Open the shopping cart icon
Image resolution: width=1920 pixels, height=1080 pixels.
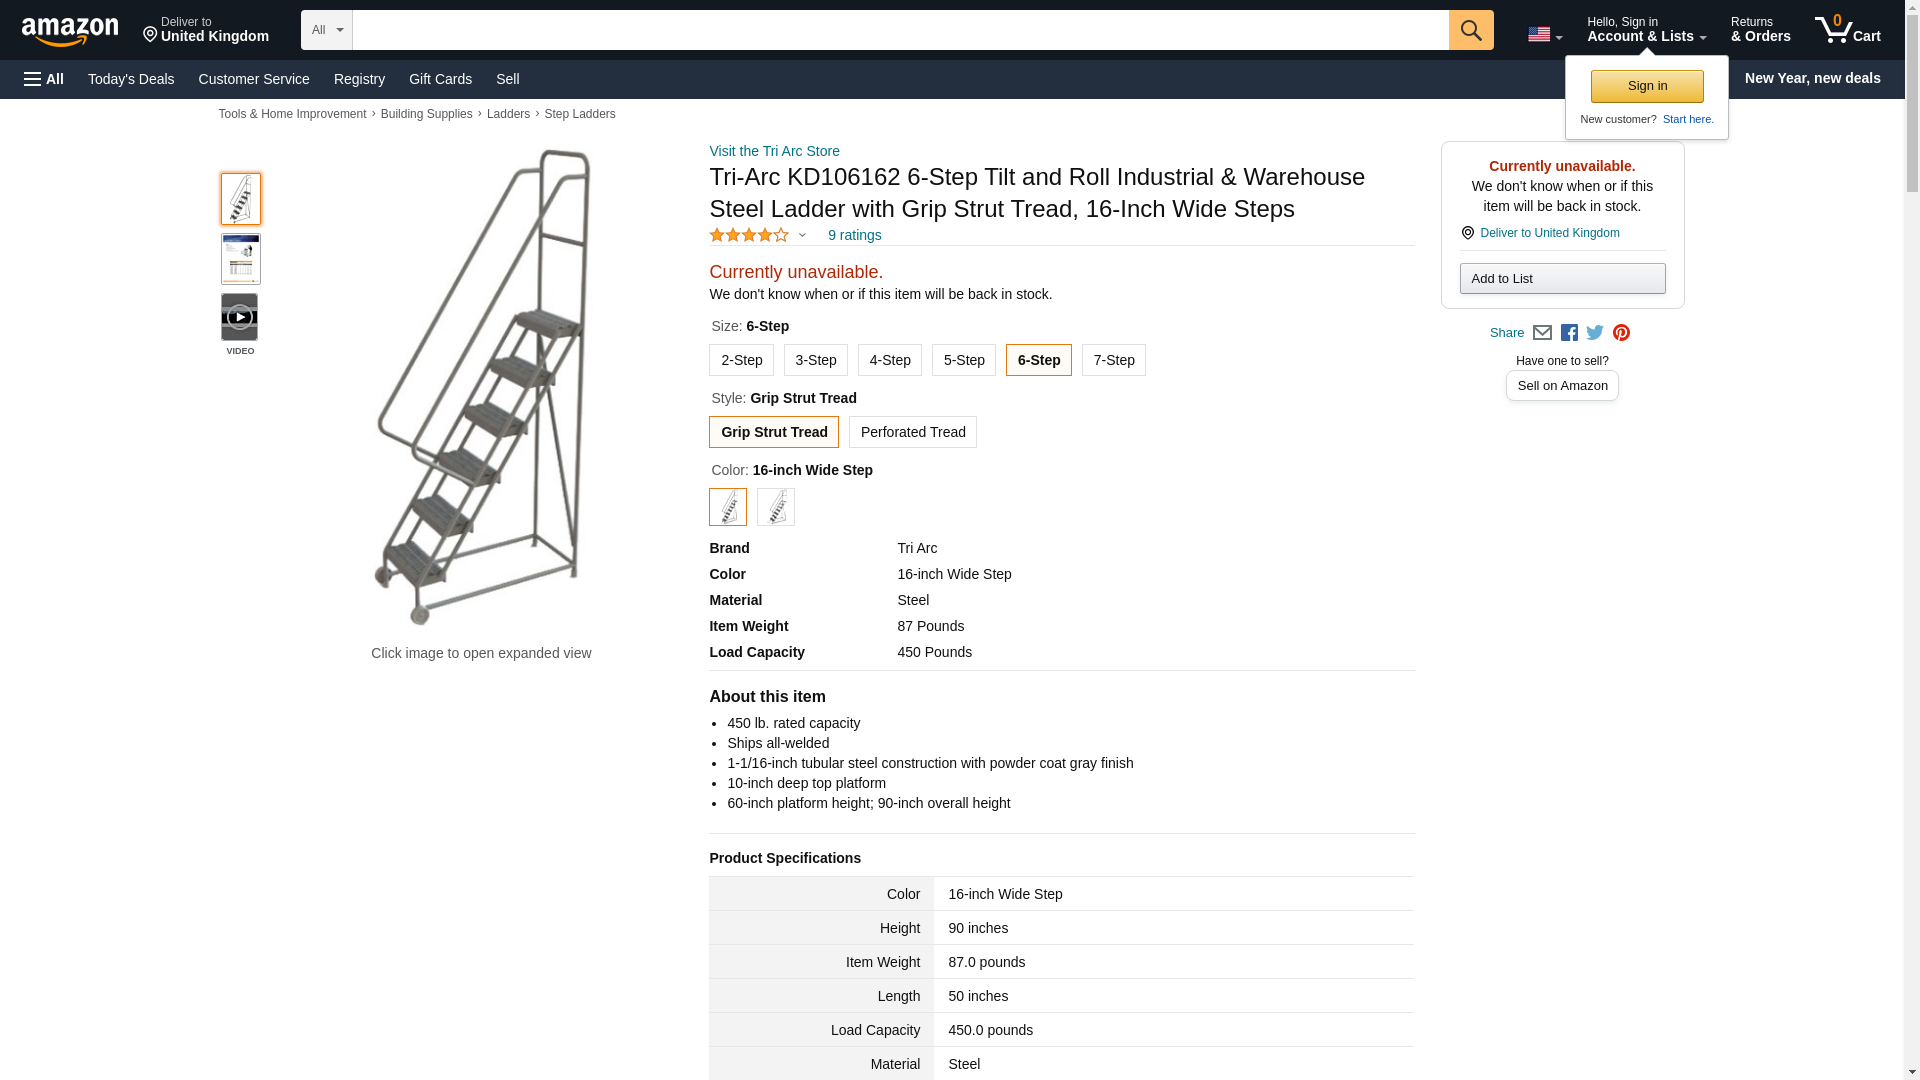coord(1847,30)
